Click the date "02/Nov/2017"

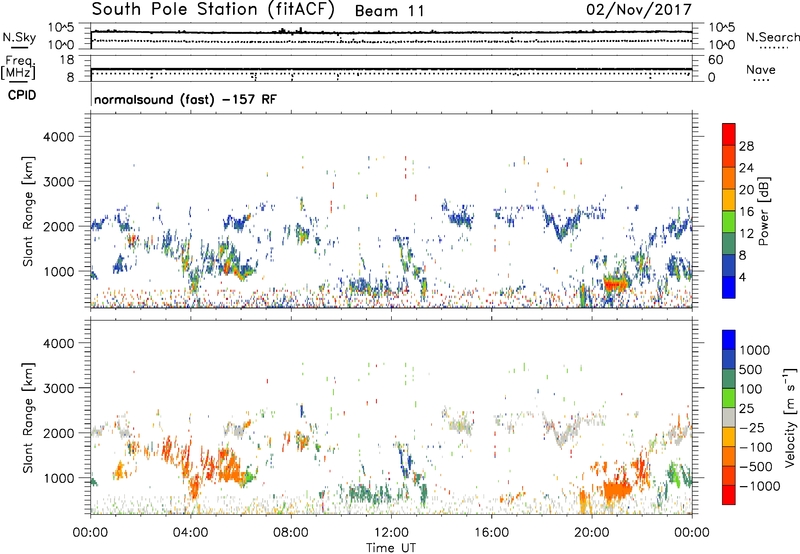tap(639, 10)
